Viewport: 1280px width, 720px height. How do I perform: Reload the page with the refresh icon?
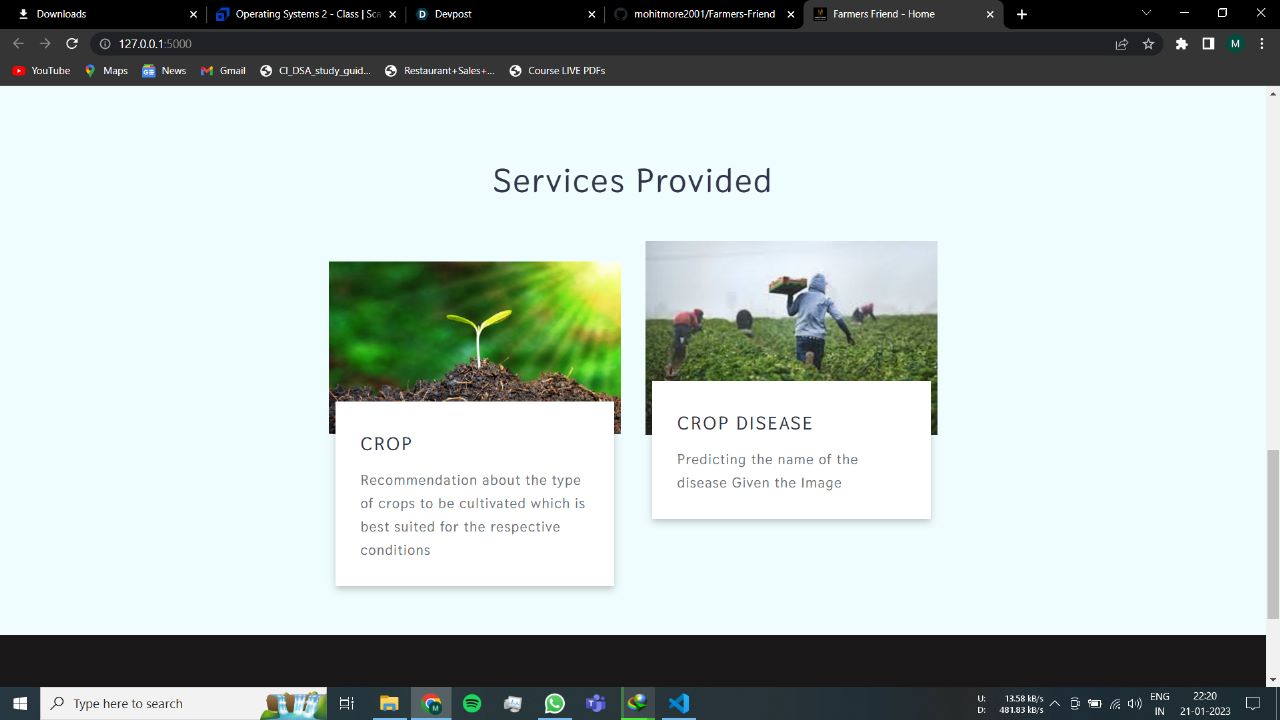pyautogui.click(x=72, y=44)
